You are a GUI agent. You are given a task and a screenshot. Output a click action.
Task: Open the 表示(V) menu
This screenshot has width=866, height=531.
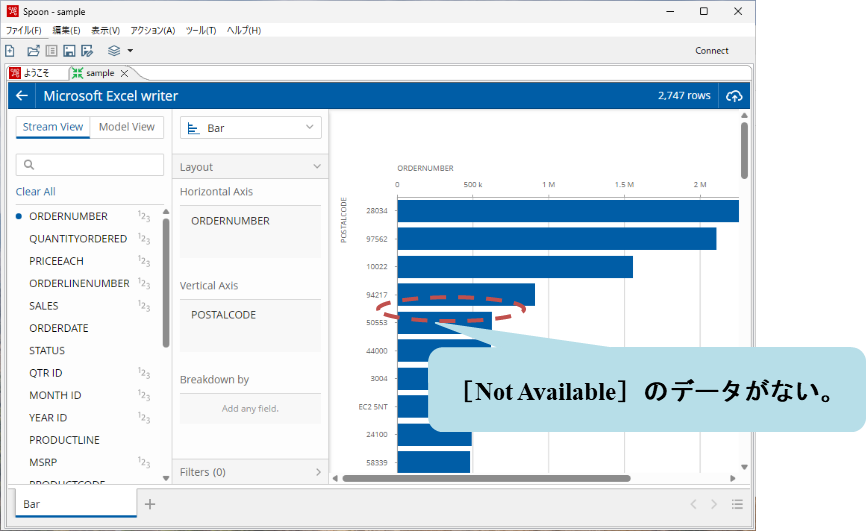click(105, 30)
